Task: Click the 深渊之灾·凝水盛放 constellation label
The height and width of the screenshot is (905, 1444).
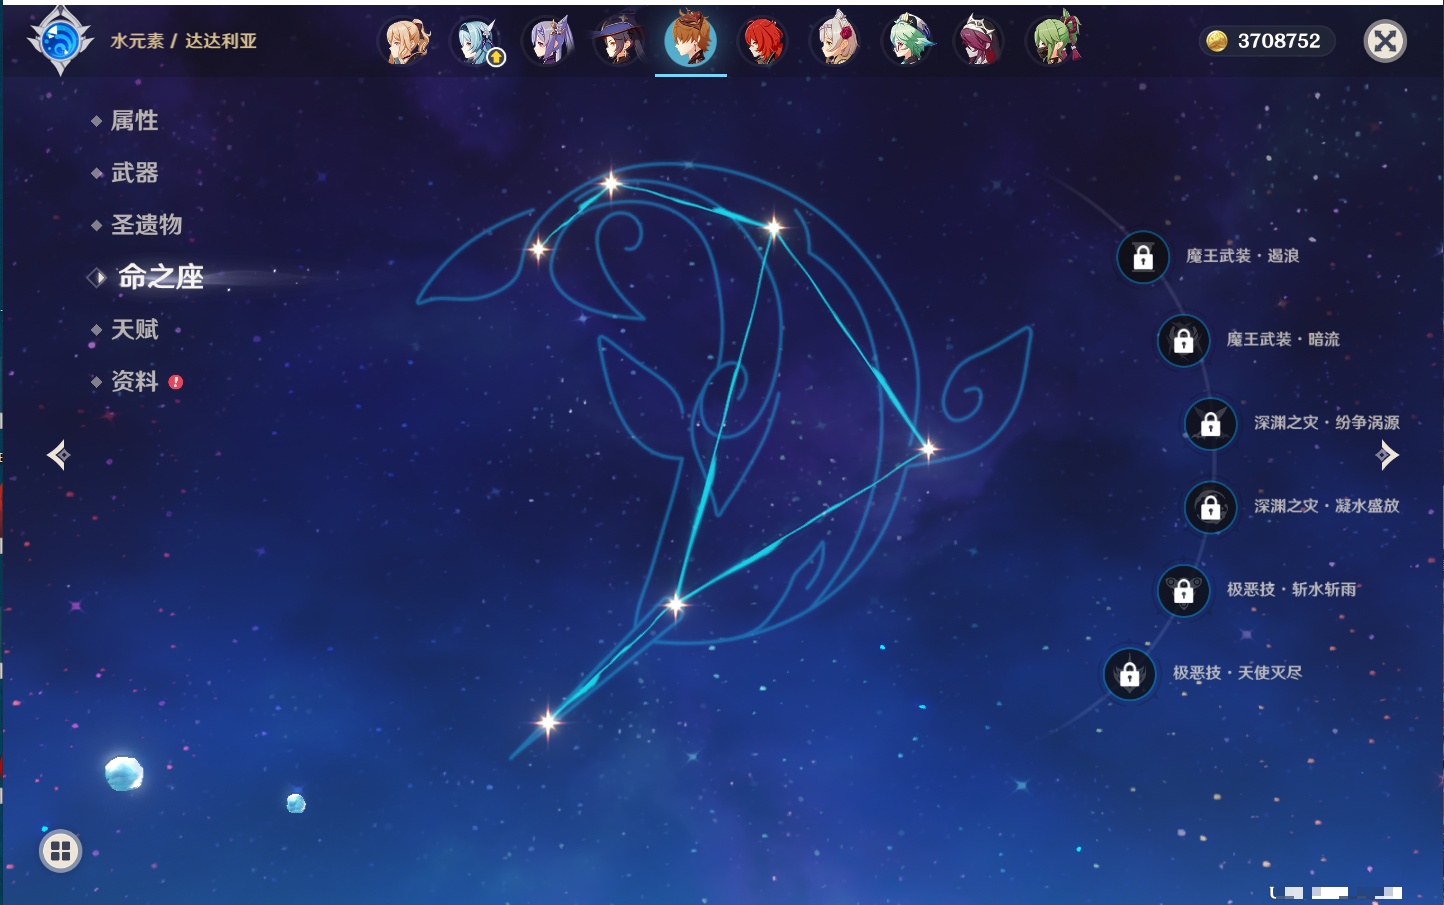Action: tap(1327, 506)
